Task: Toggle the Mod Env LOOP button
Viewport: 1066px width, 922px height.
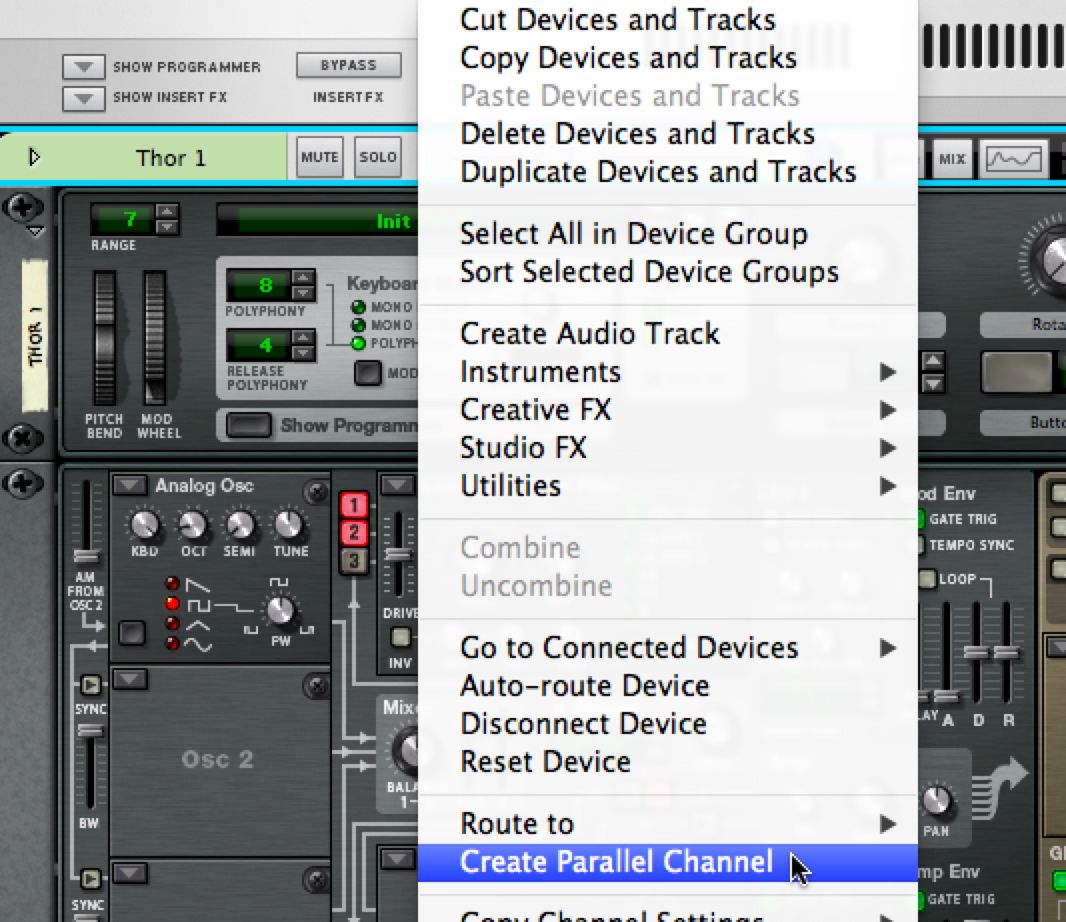Action: click(x=927, y=579)
